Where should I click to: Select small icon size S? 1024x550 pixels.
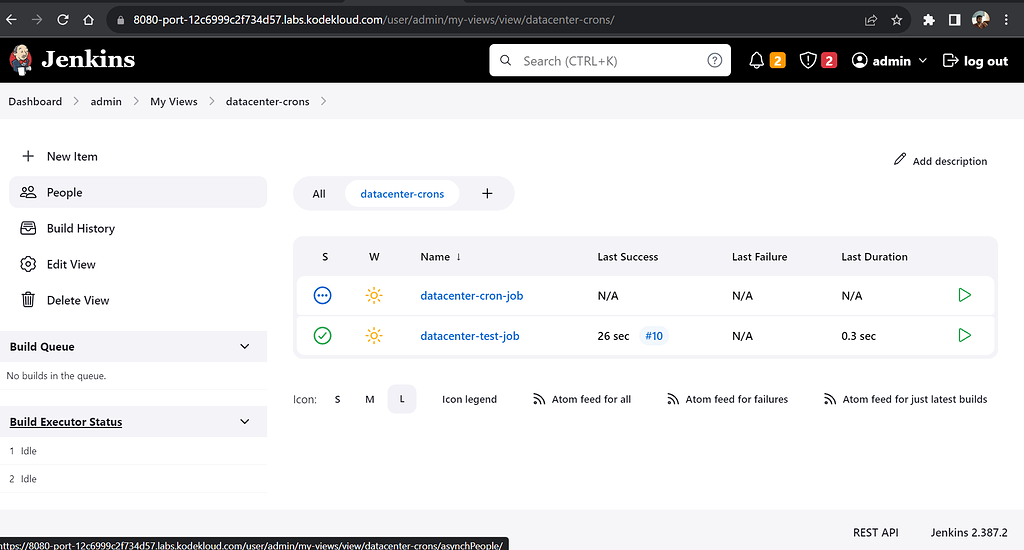click(337, 399)
